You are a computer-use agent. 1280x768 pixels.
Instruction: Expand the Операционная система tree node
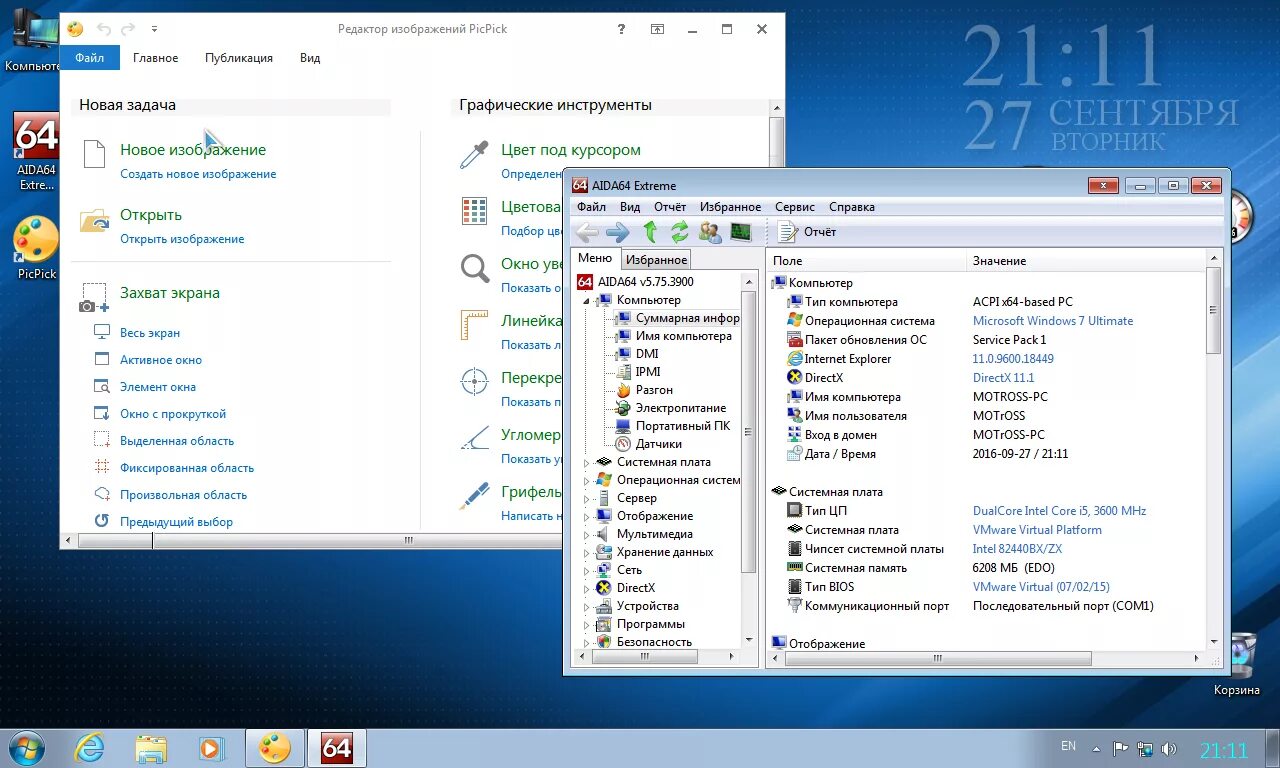click(587, 480)
